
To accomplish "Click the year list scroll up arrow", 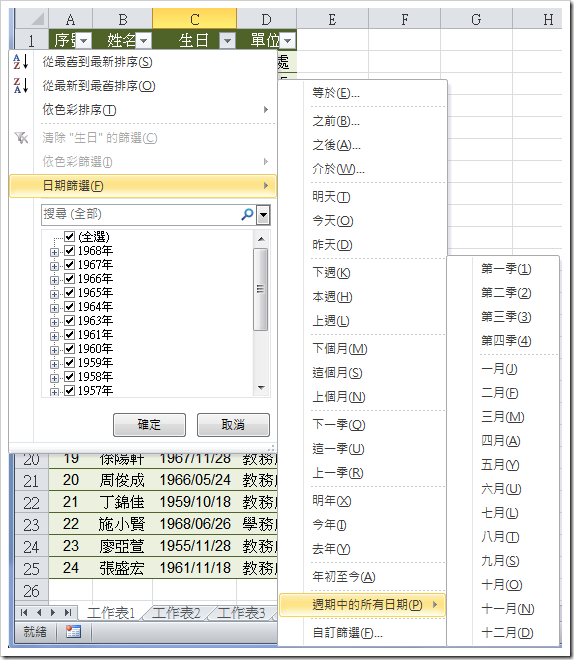I will 261,239.
